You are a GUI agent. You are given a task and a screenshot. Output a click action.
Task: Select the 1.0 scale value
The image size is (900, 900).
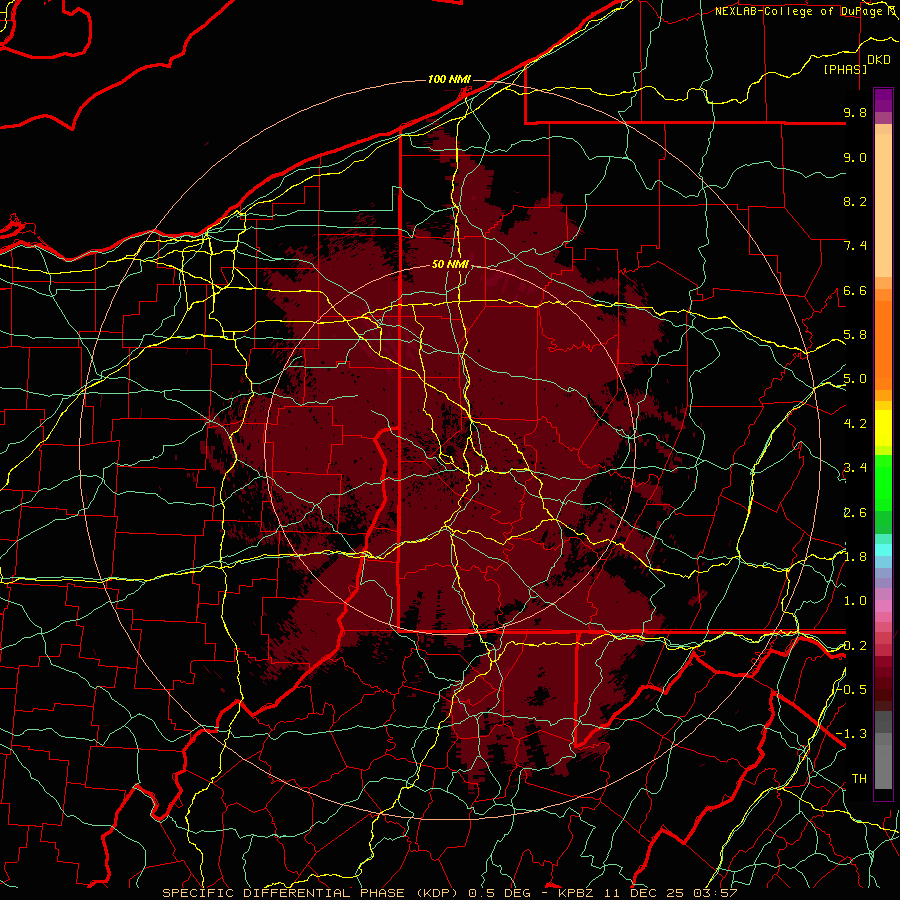tap(855, 601)
